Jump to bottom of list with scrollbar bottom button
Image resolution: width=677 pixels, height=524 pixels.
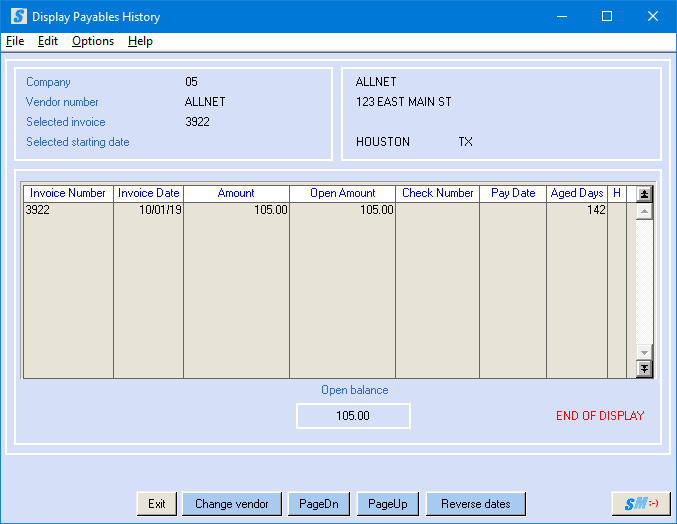click(x=644, y=369)
